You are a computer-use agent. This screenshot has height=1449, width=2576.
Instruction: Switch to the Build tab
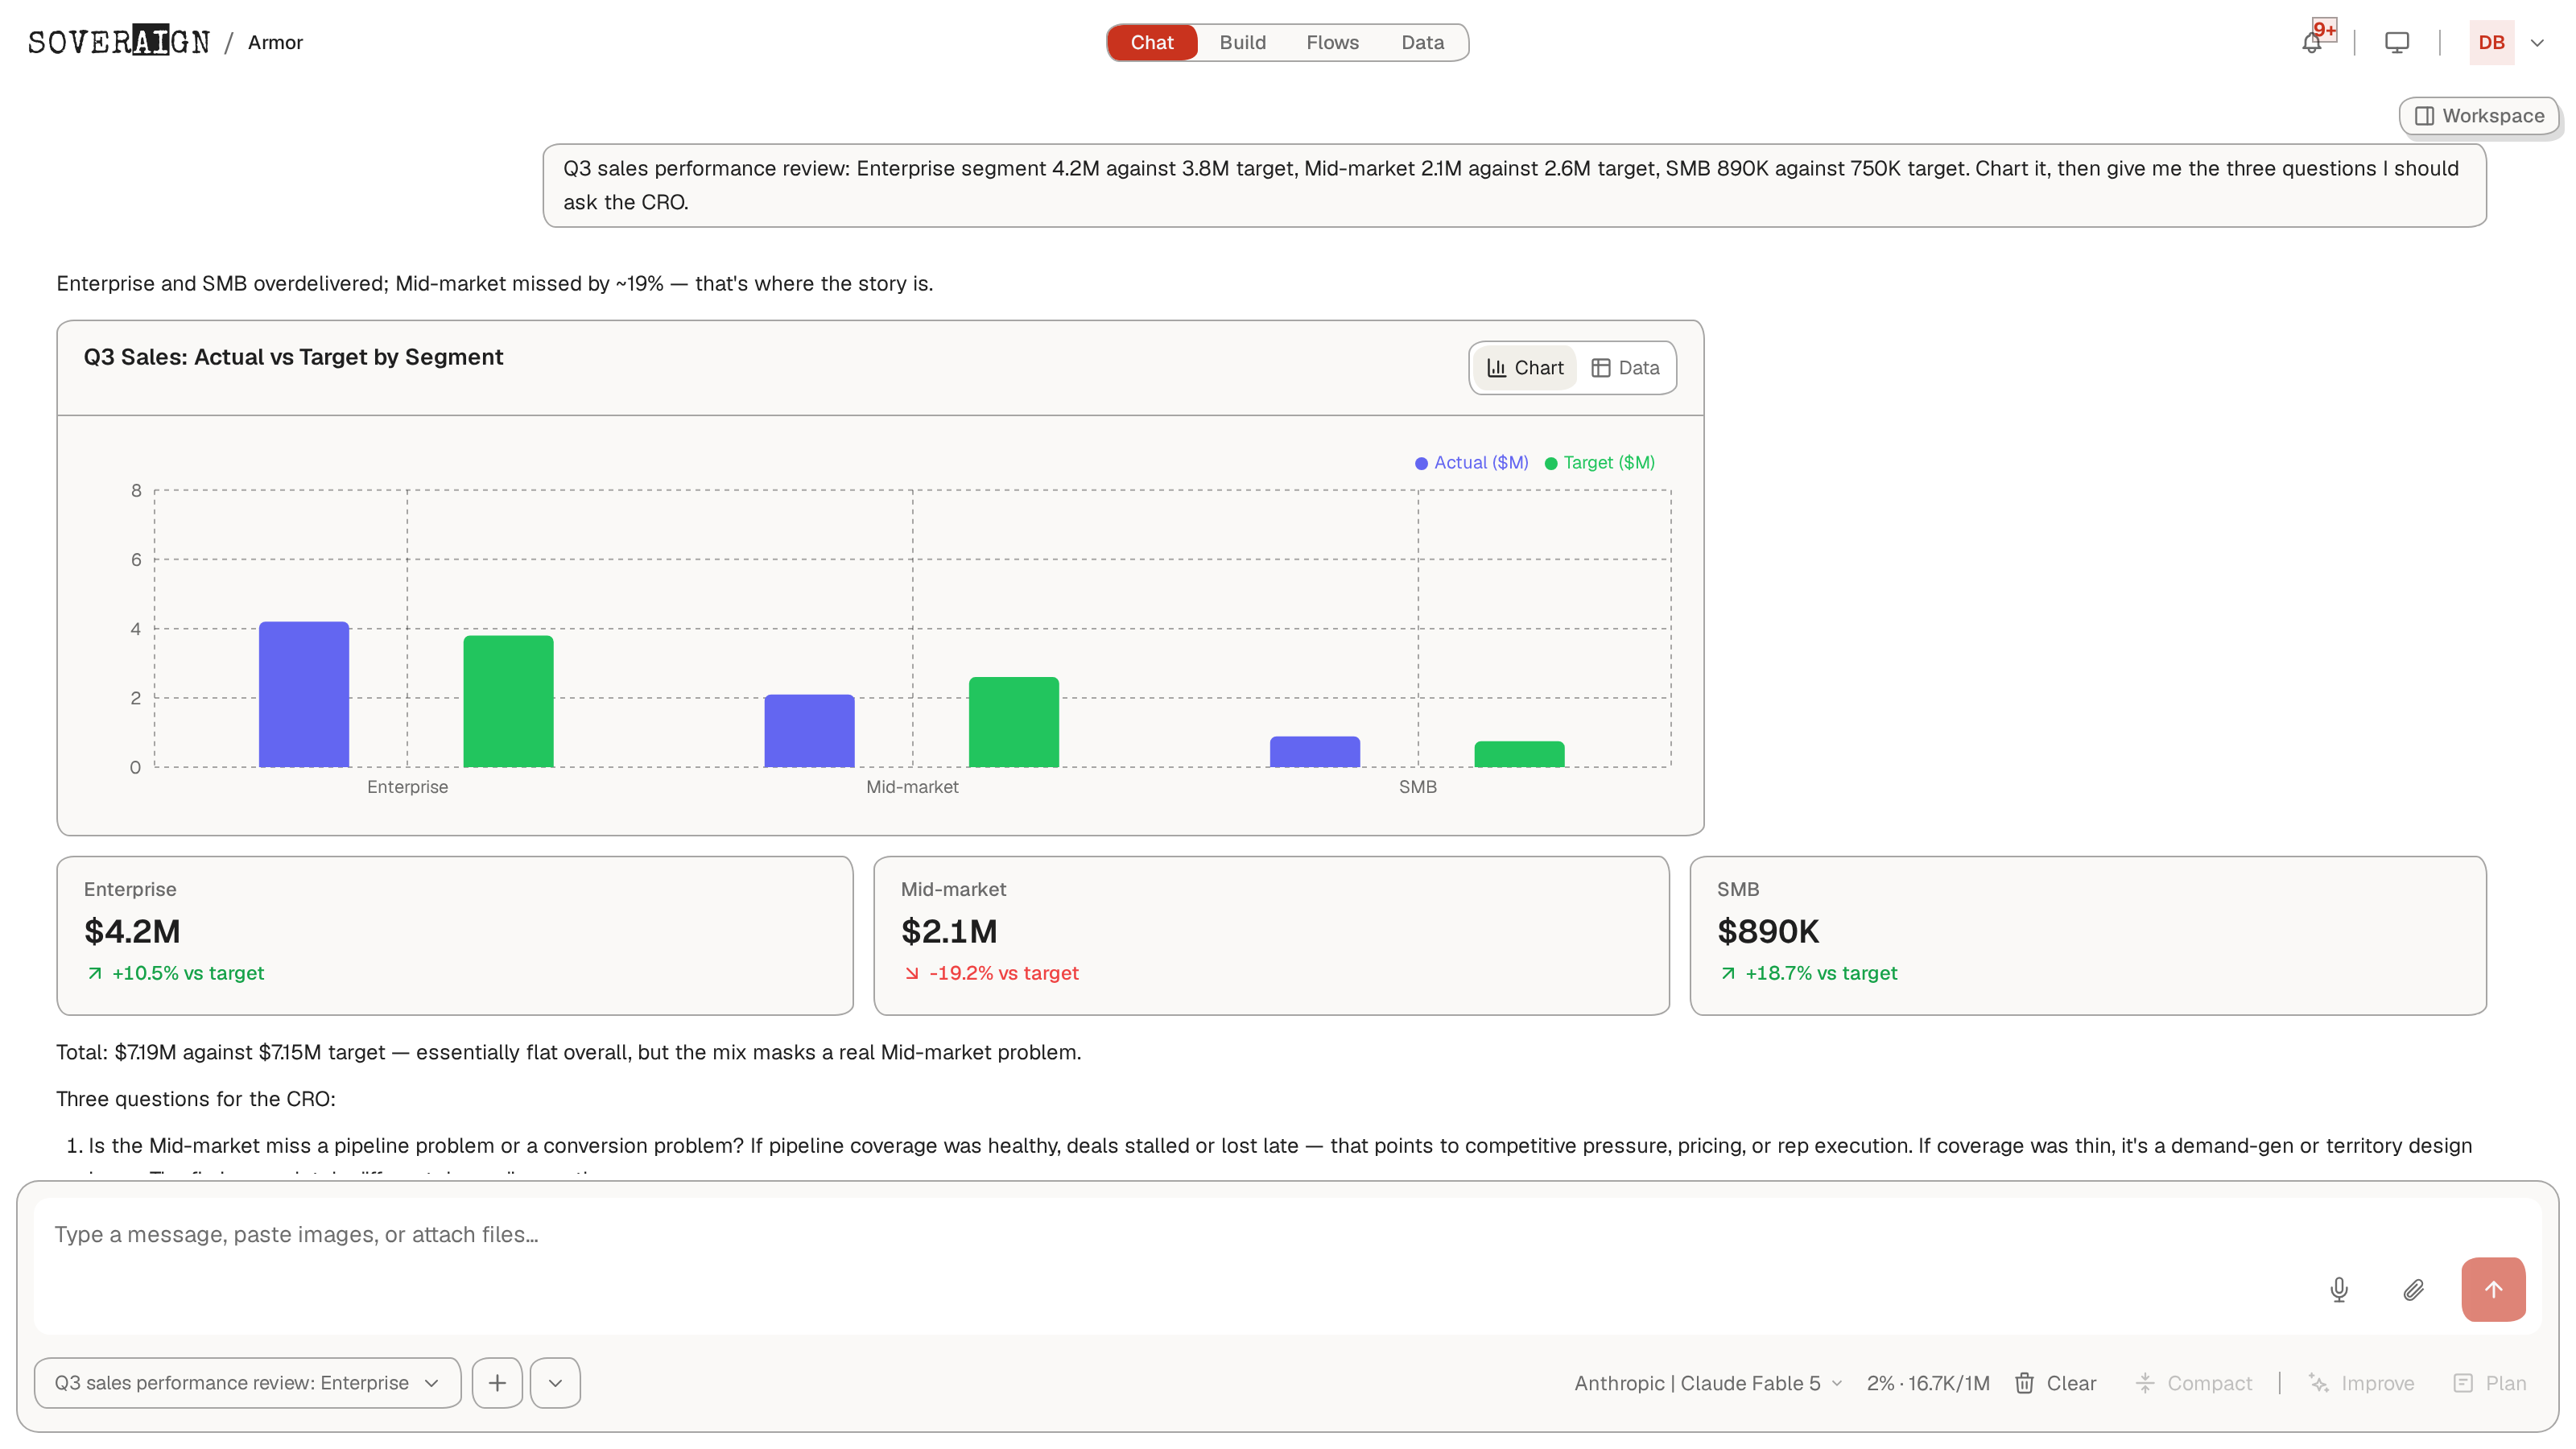1242,42
